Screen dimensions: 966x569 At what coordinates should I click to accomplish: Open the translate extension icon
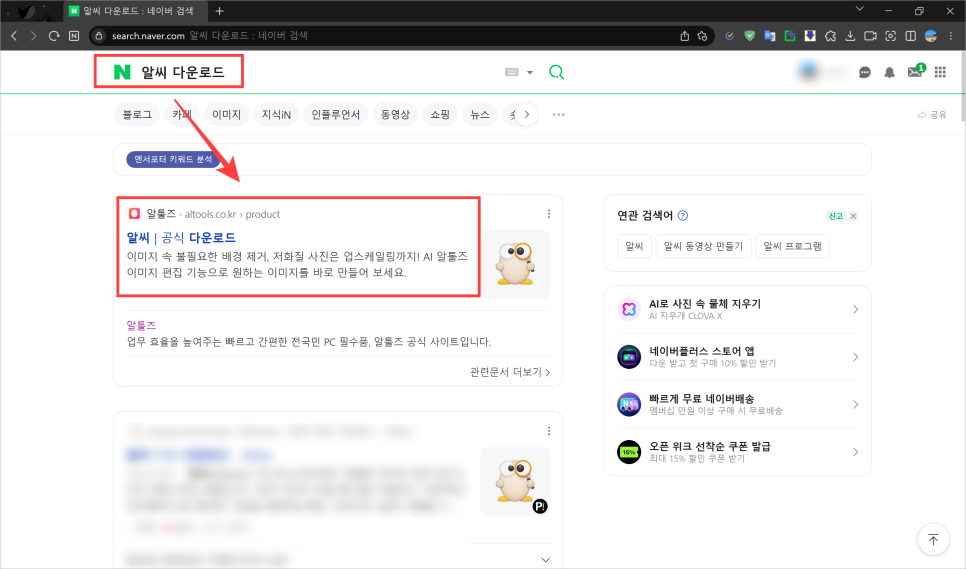point(769,36)
